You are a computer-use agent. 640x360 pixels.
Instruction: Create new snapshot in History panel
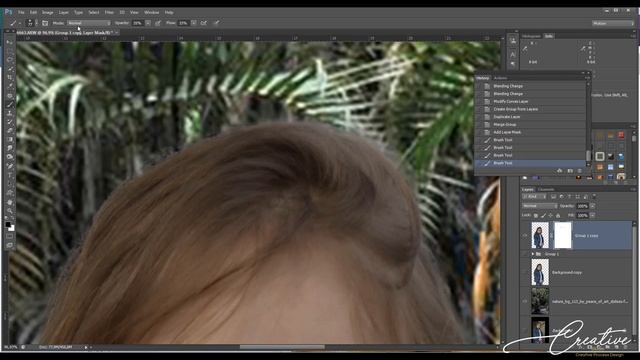(570, 171)
